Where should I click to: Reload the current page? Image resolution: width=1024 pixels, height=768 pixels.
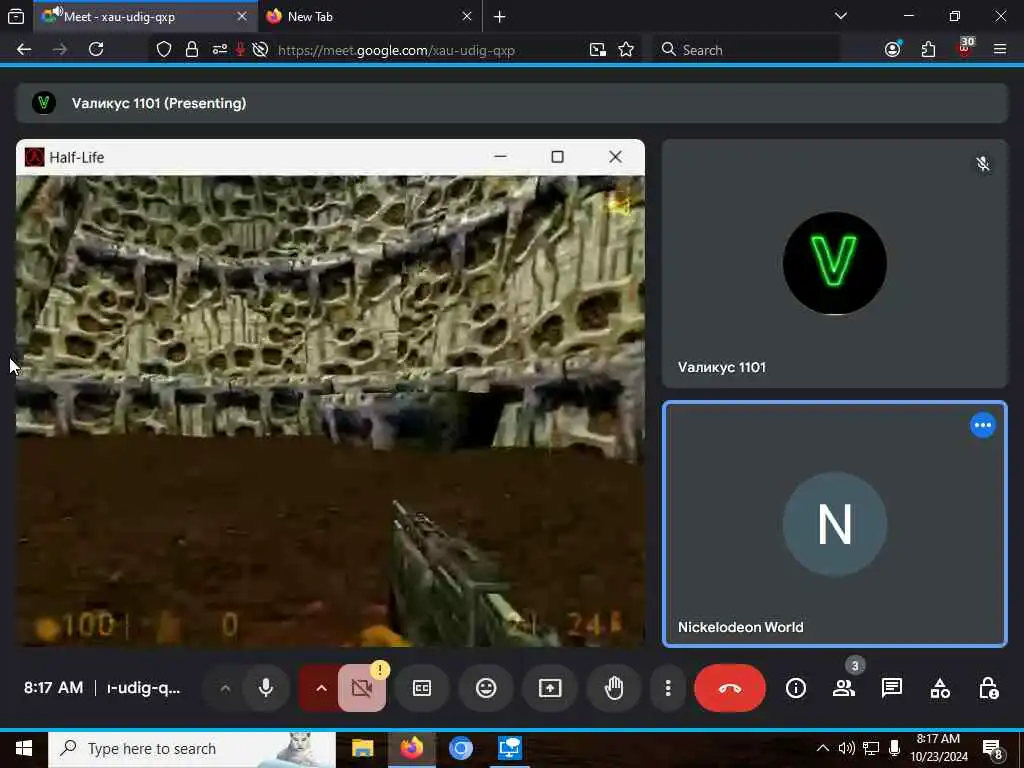(x=96, y=50)
